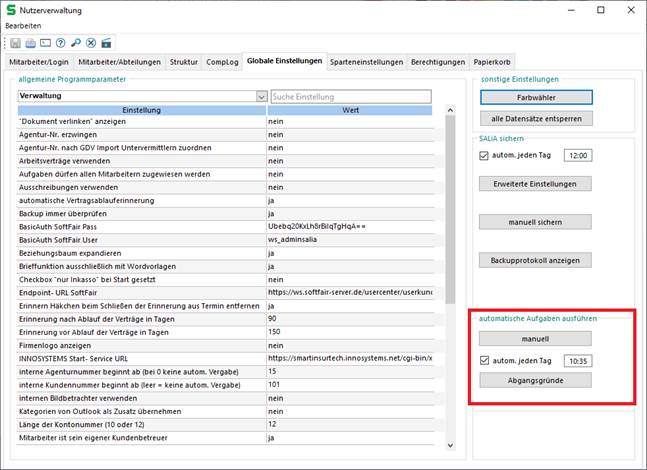This screenshot has width=647, height=470.
Task: Click the circled X cancel toolbar icon
Action: coord(91,43)
